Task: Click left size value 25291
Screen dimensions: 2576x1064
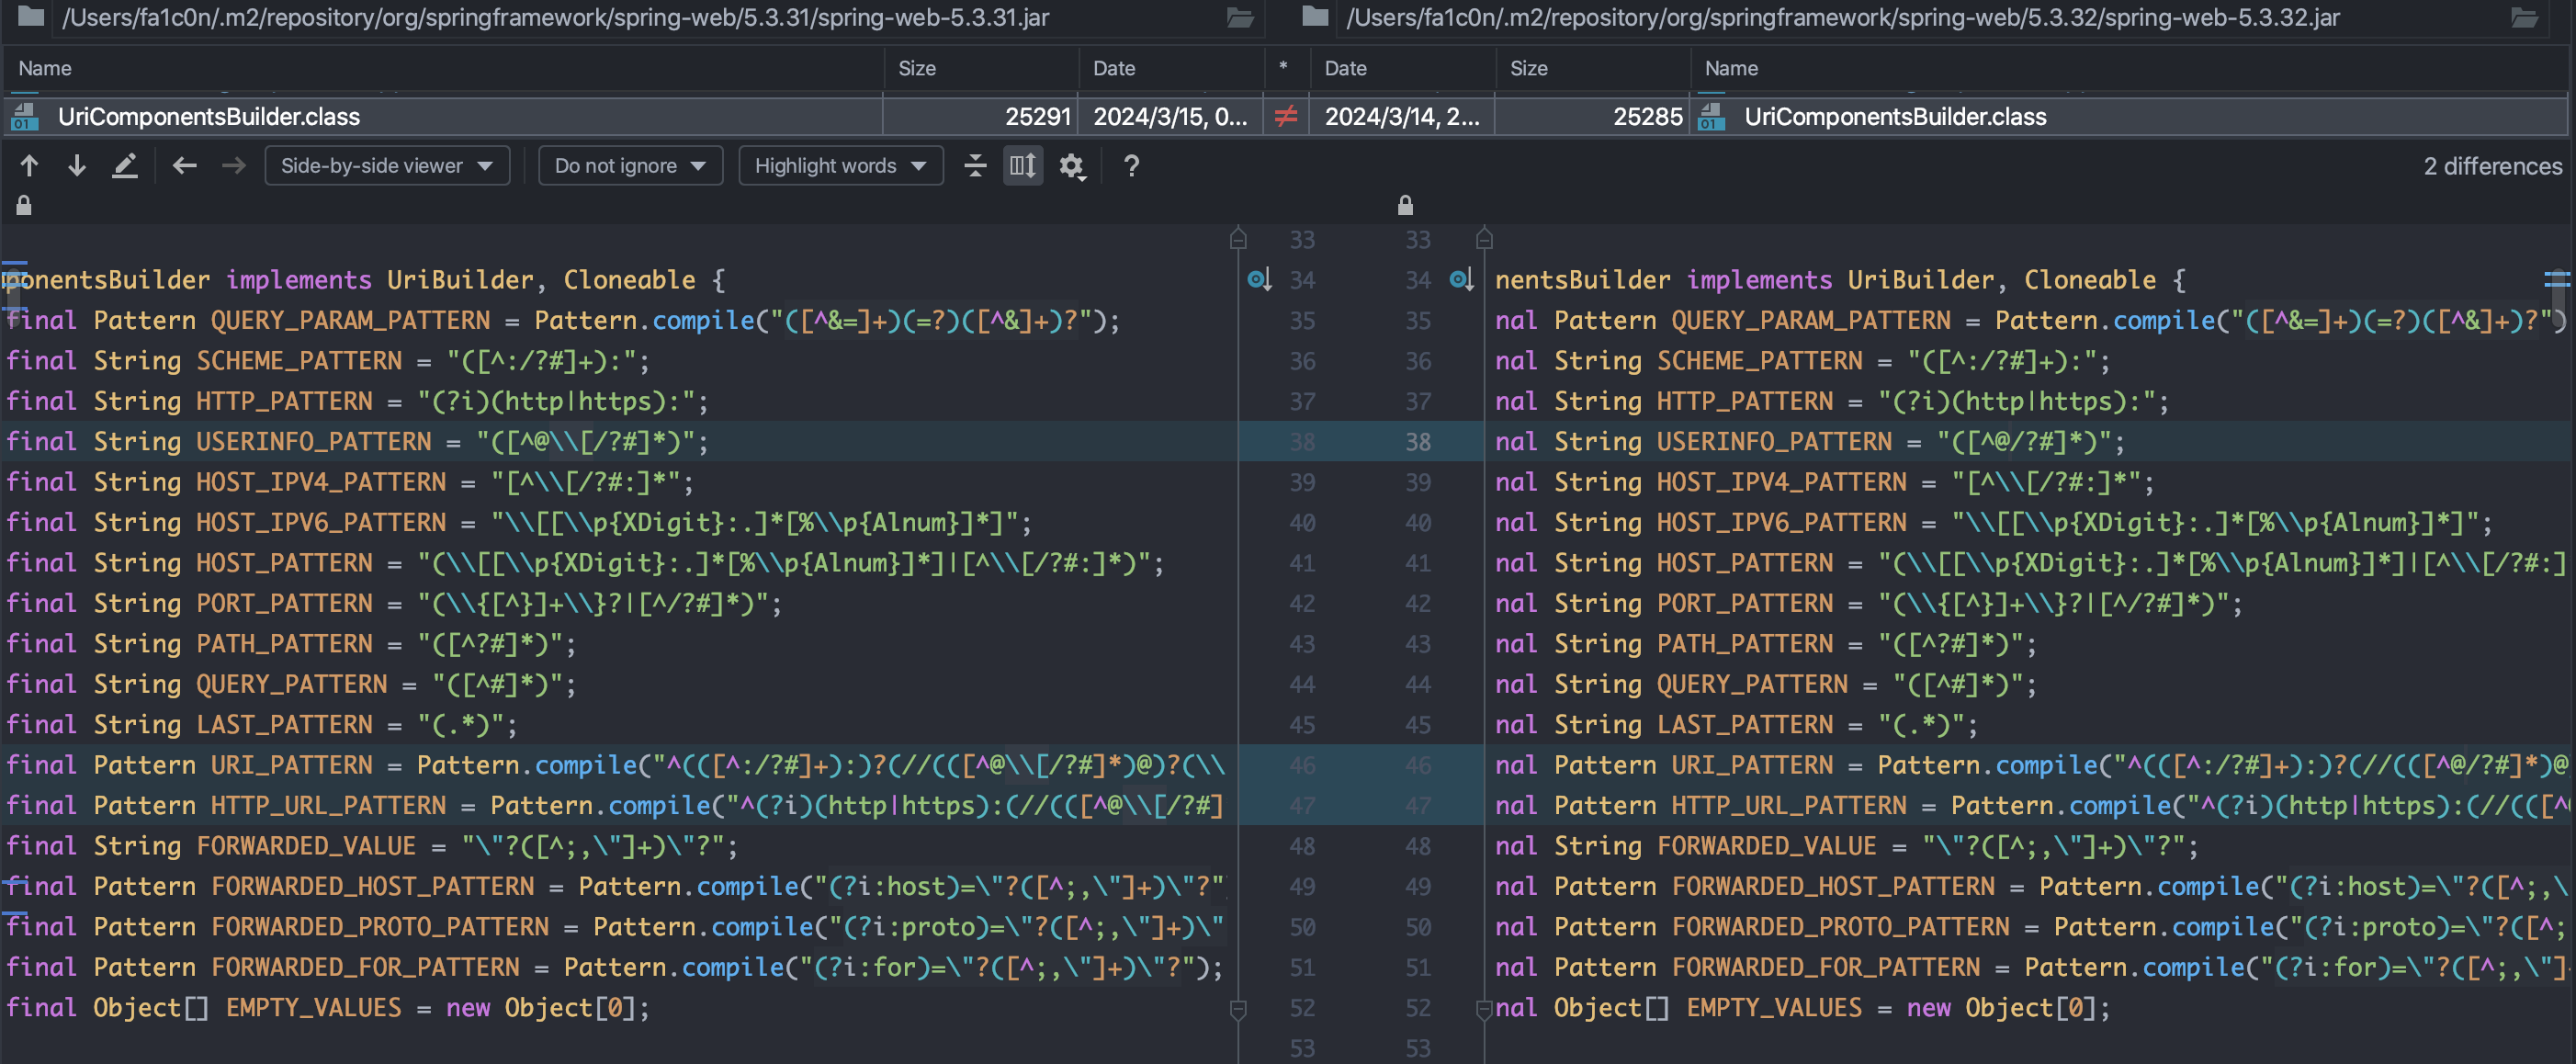Action: 1037,117
